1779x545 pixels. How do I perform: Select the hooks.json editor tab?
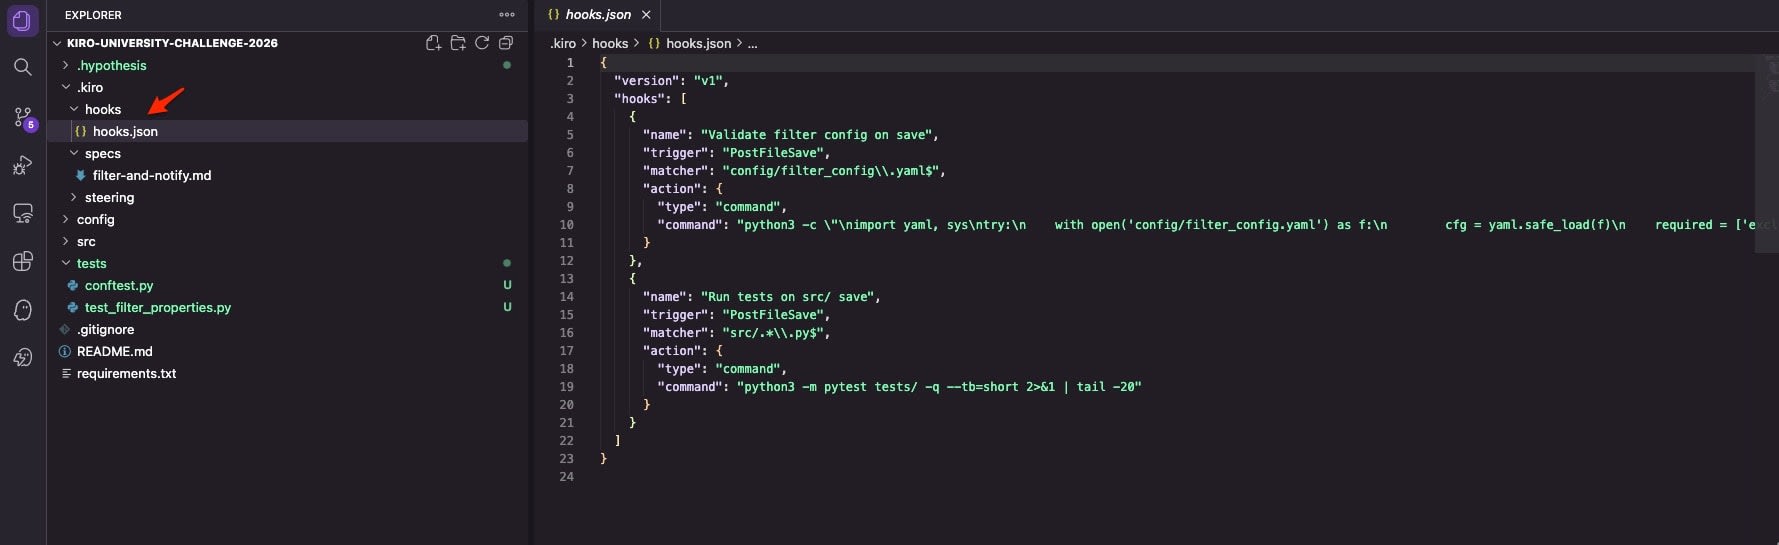[x=597, y=15]
